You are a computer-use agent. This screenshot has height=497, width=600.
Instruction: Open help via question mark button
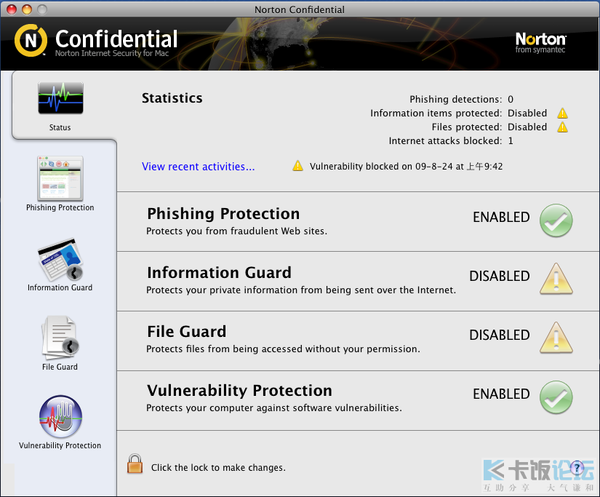(x=577, y=467)
